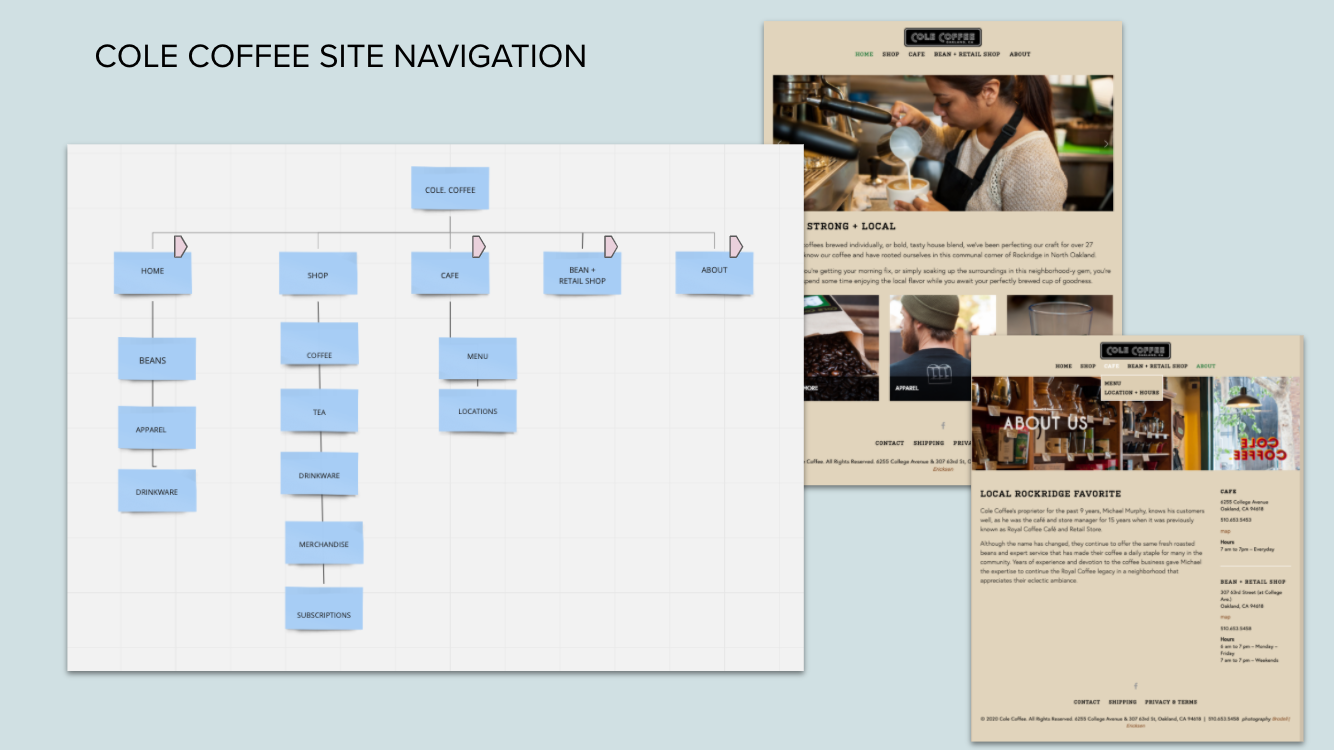Select the ABOUT sticky note in the sitemap
Screen dimensions: 1334x750
click(714, 272)
